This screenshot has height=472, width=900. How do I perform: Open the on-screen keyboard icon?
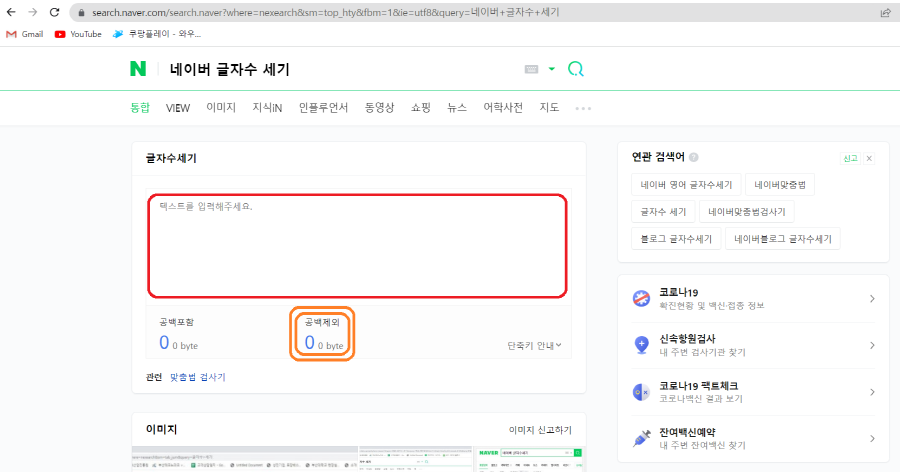(532, 69)
